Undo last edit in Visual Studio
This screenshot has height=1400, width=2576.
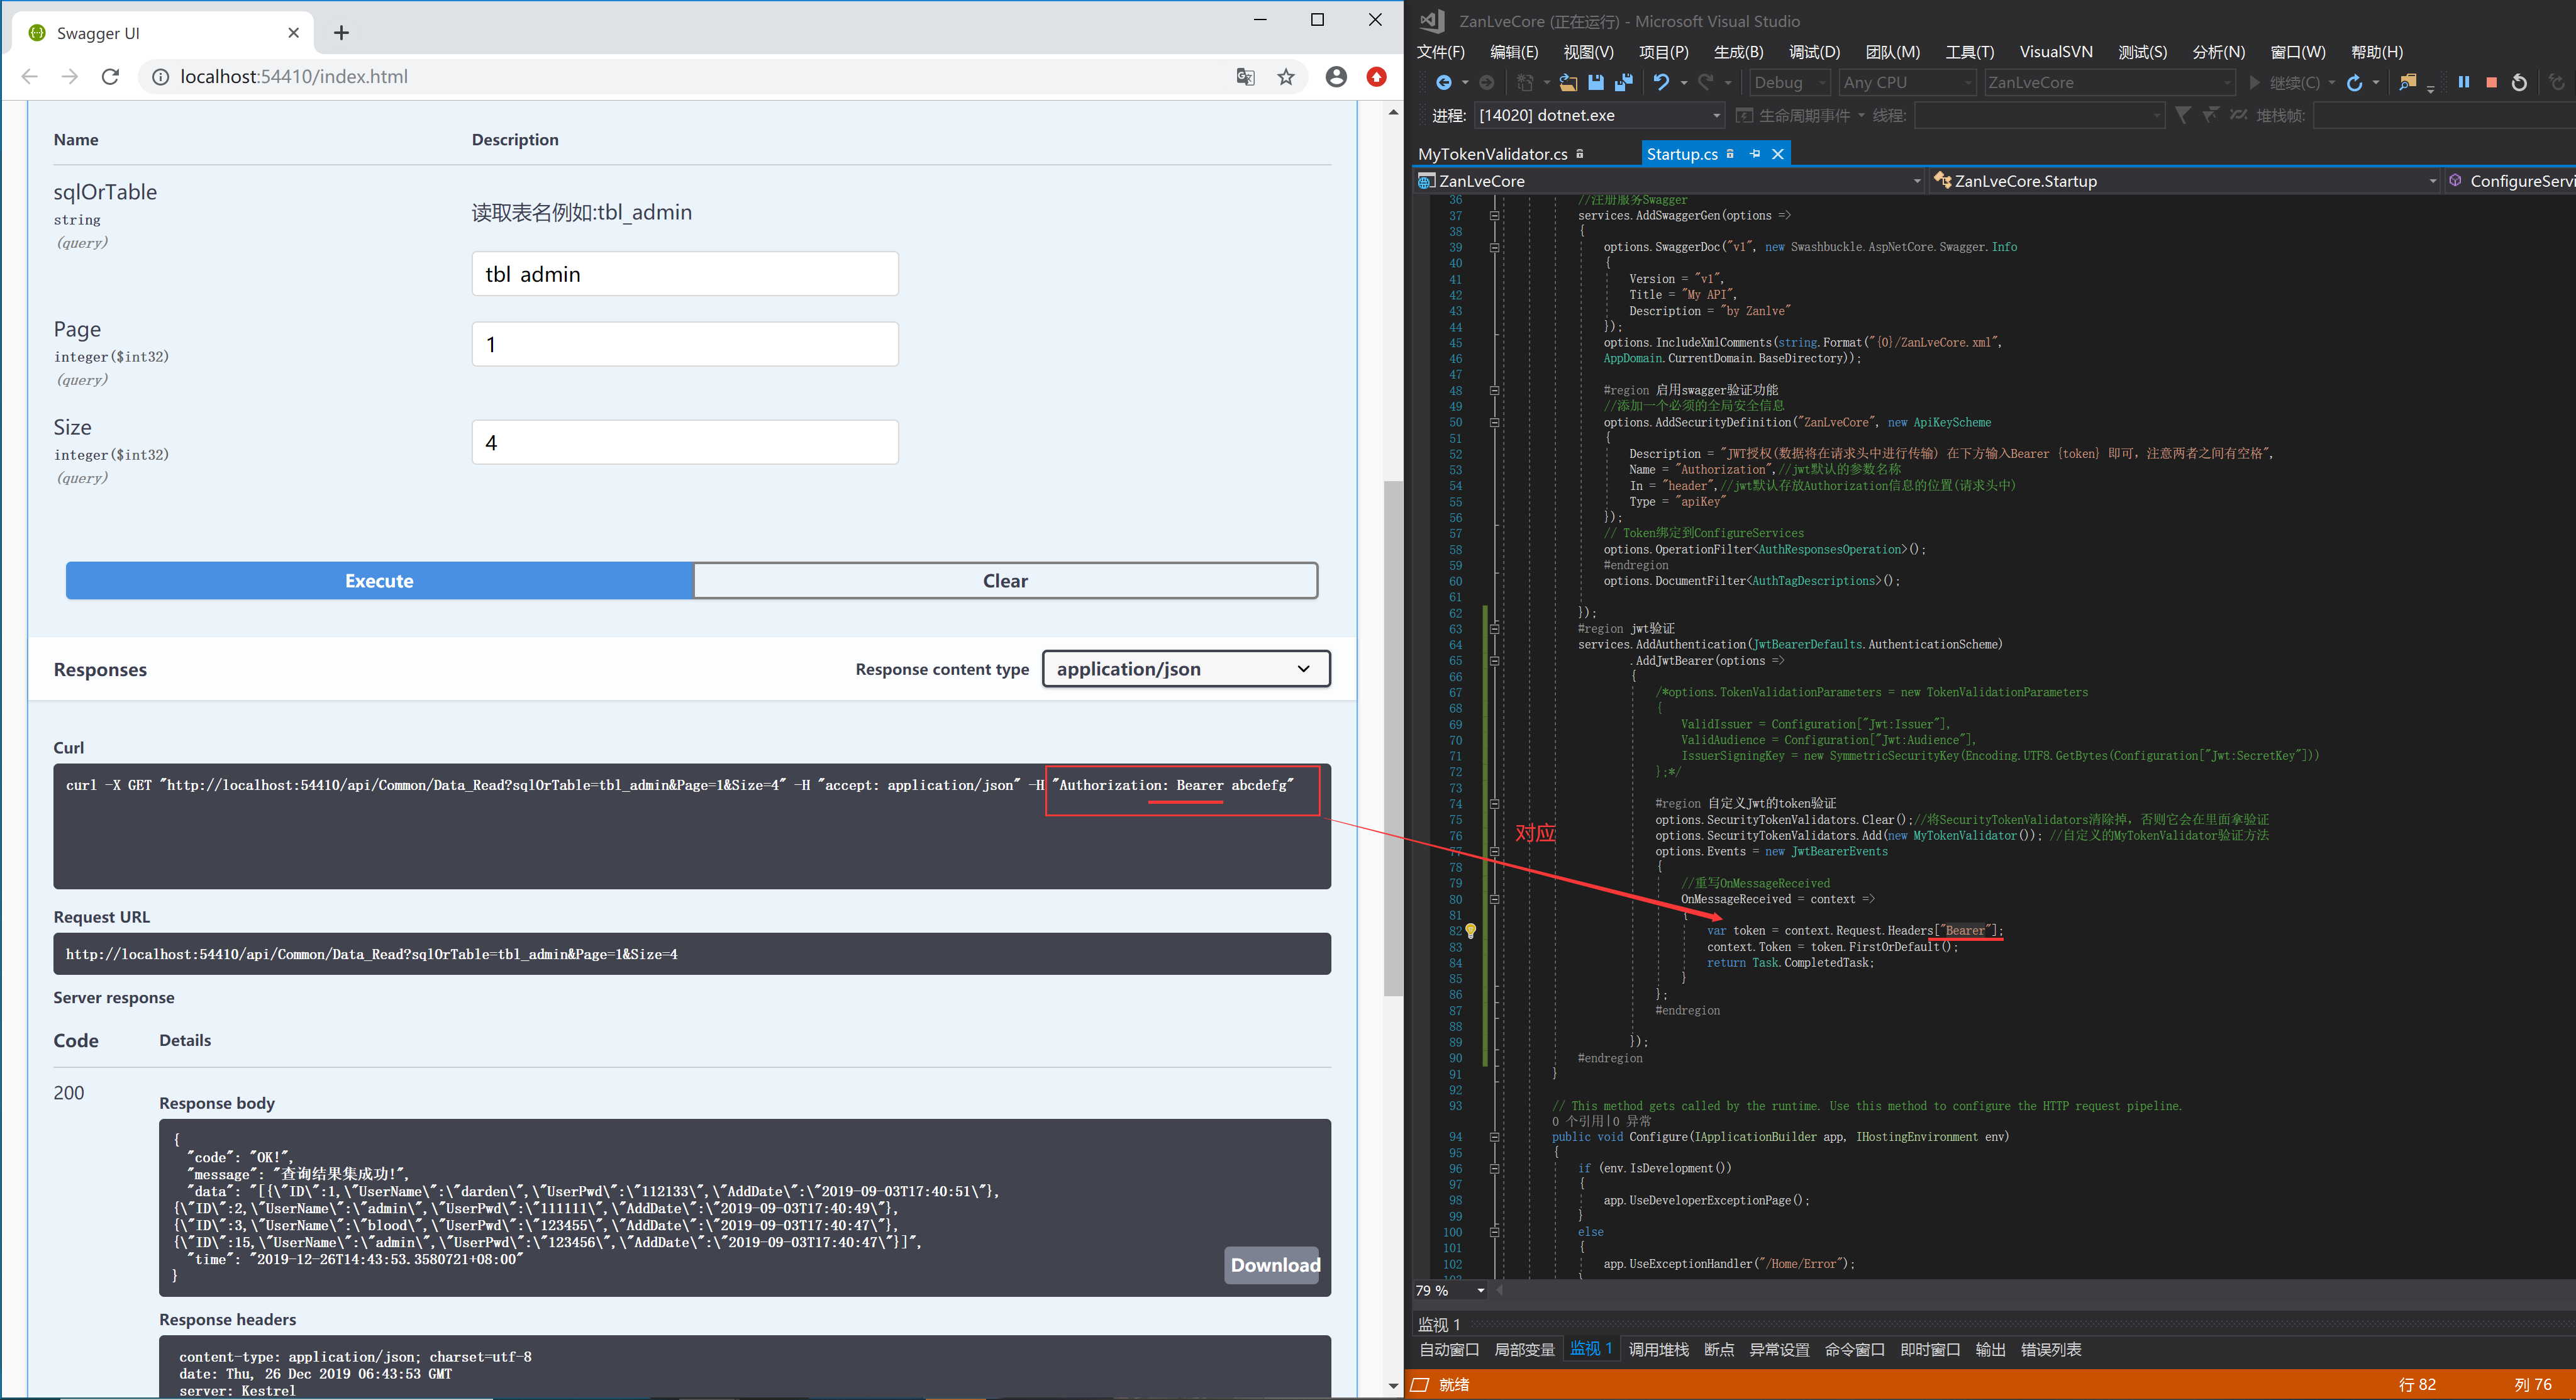coord(1661,83)
